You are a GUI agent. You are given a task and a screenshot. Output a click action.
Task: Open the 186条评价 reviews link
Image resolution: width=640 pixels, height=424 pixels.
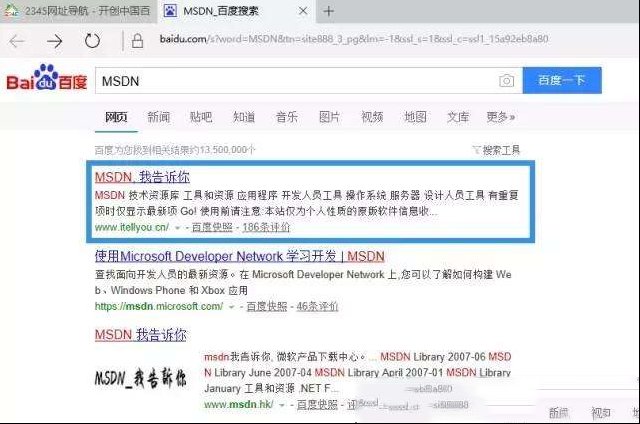pos(266,227)
